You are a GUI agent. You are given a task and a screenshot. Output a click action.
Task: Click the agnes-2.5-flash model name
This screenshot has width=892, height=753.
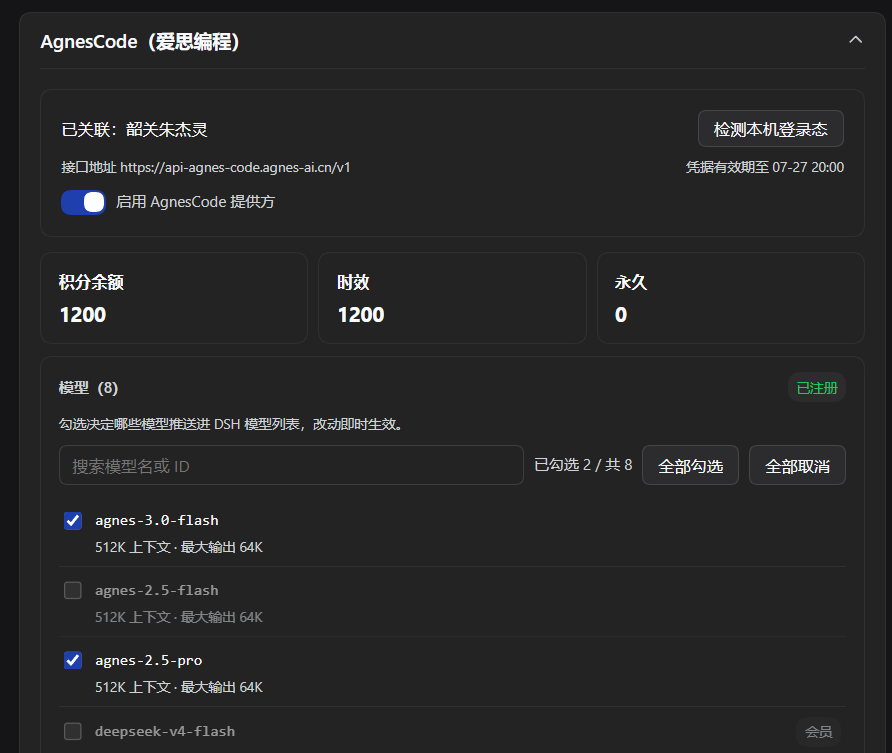point(156,590)
